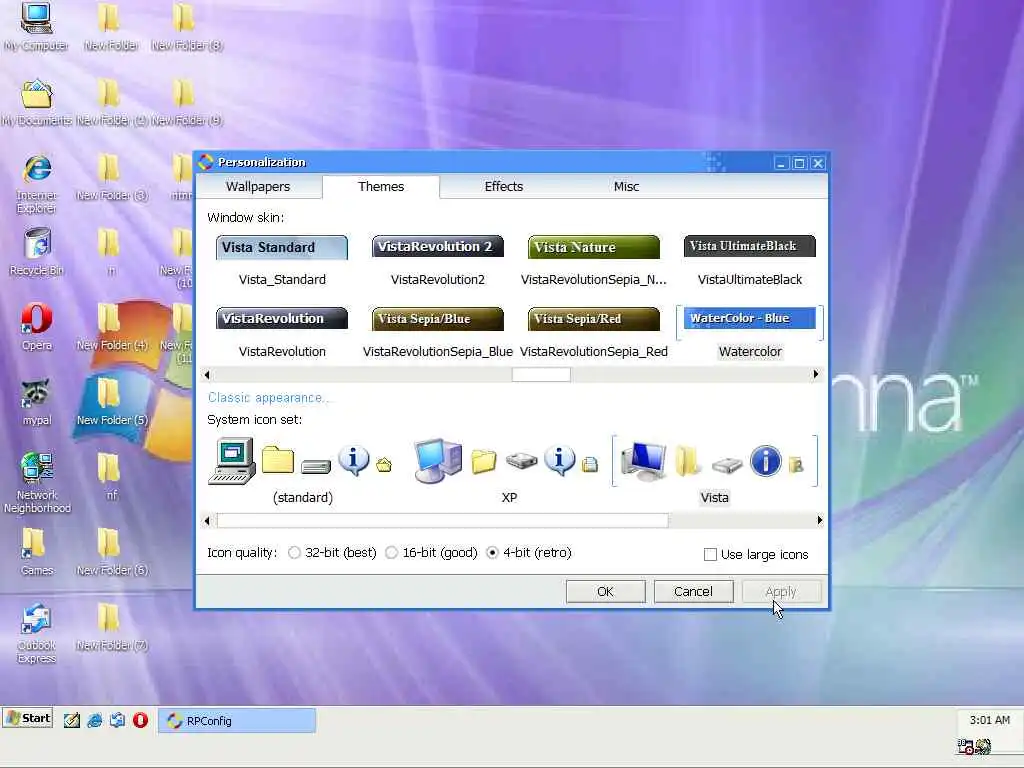Click the system tray network icon
1024x768 pixels.
[965, 746]
